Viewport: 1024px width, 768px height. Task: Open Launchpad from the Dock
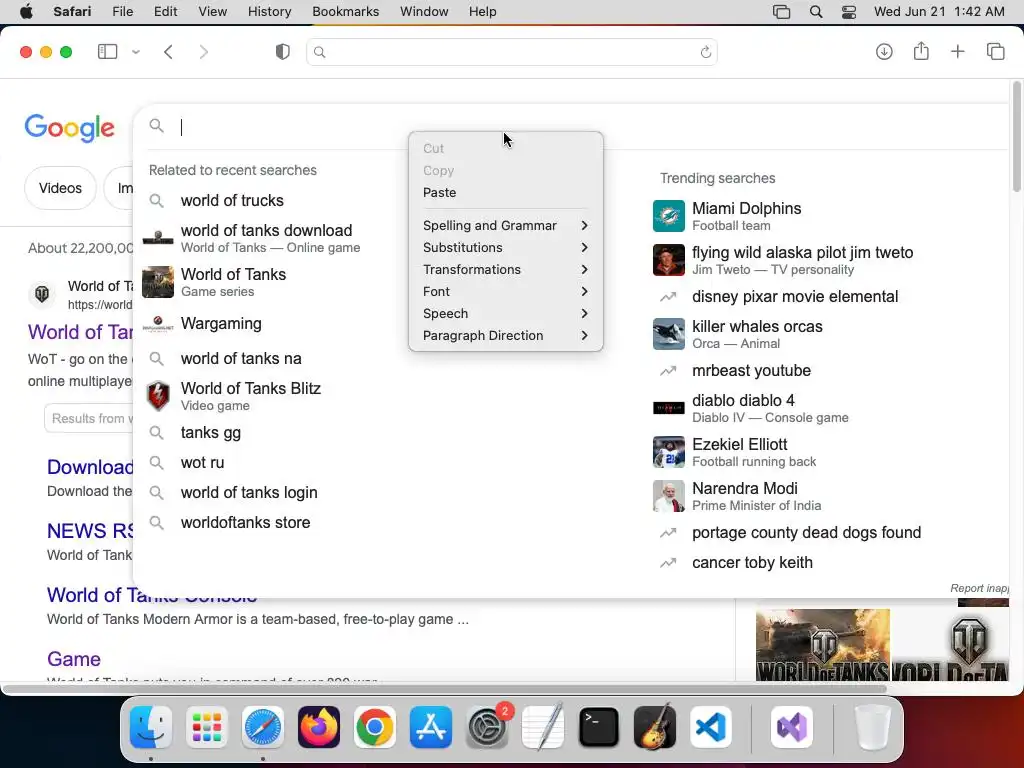point(206,727)
